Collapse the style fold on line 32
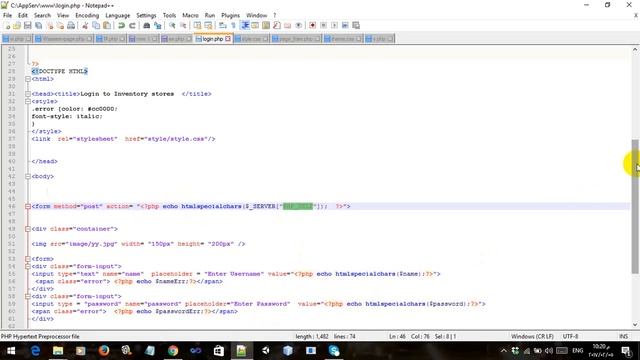The image size is (640, 360). [28, 101]
